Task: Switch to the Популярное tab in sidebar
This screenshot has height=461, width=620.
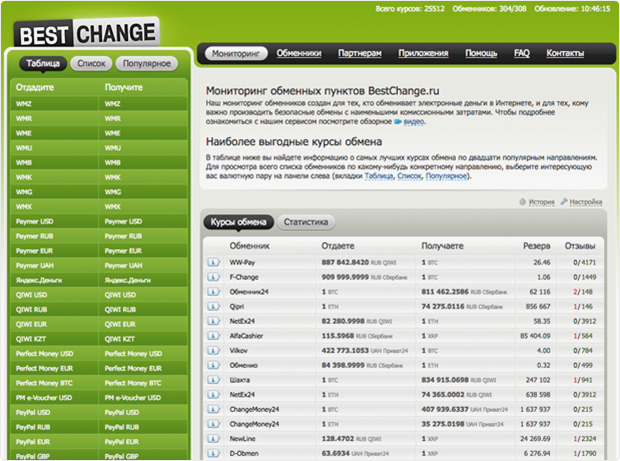Action: tap(147, 64)
